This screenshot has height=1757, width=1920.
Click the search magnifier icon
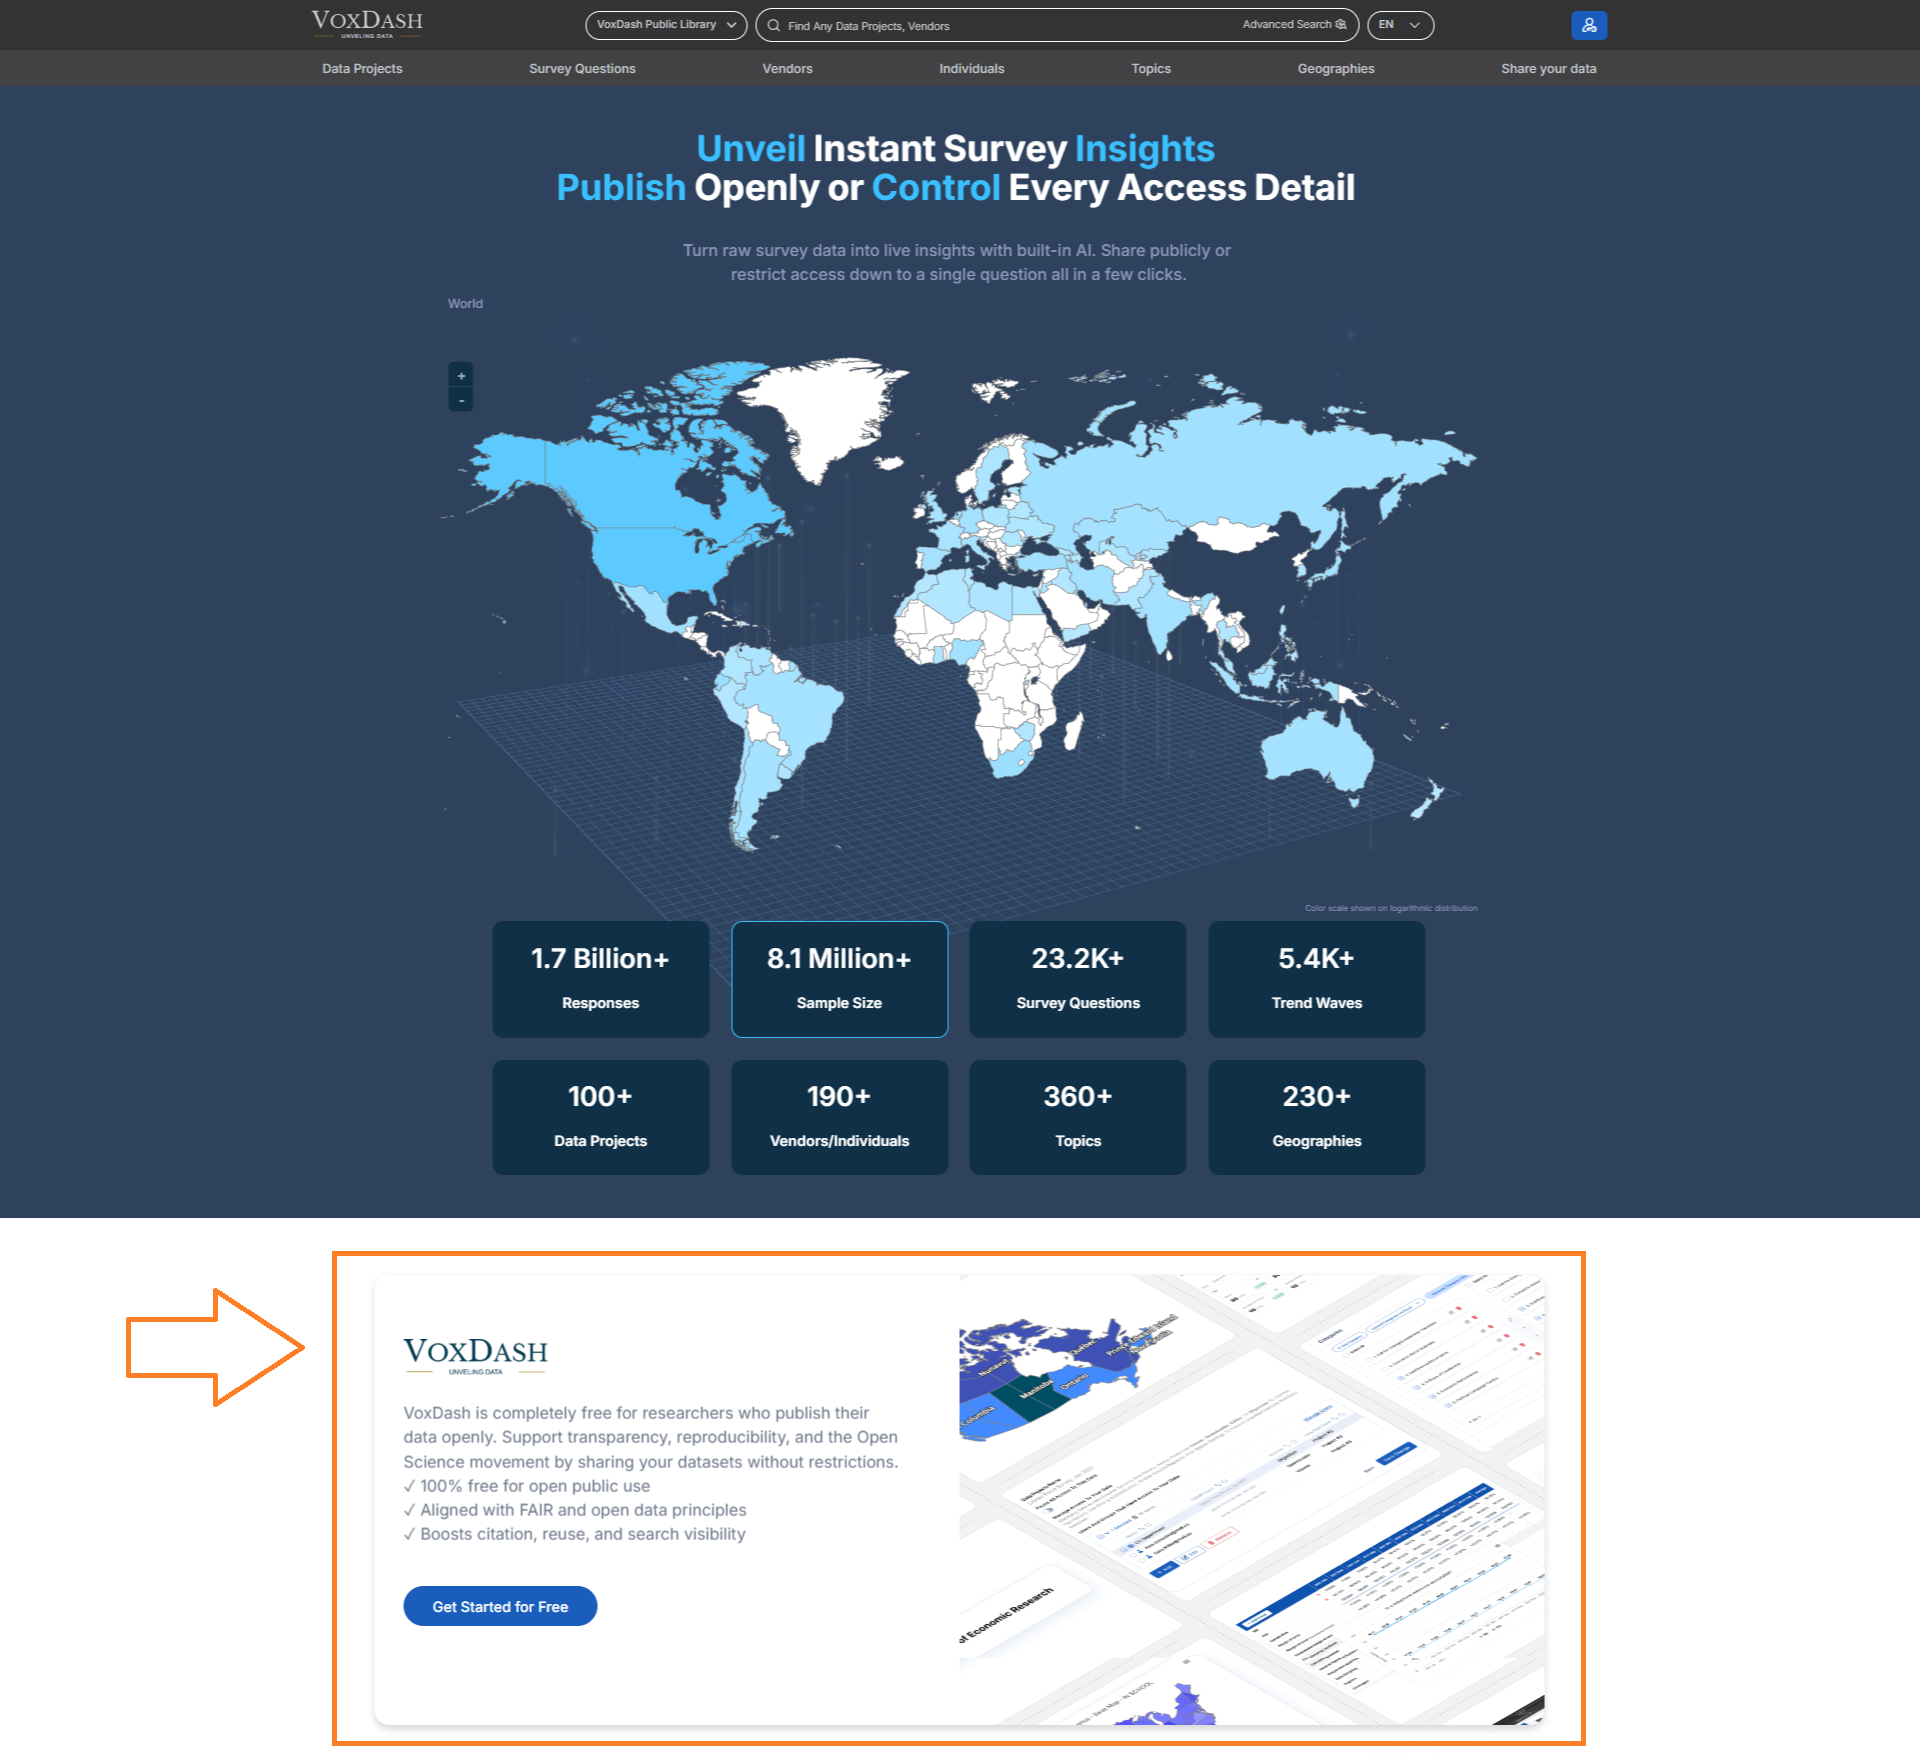(774, 26)
